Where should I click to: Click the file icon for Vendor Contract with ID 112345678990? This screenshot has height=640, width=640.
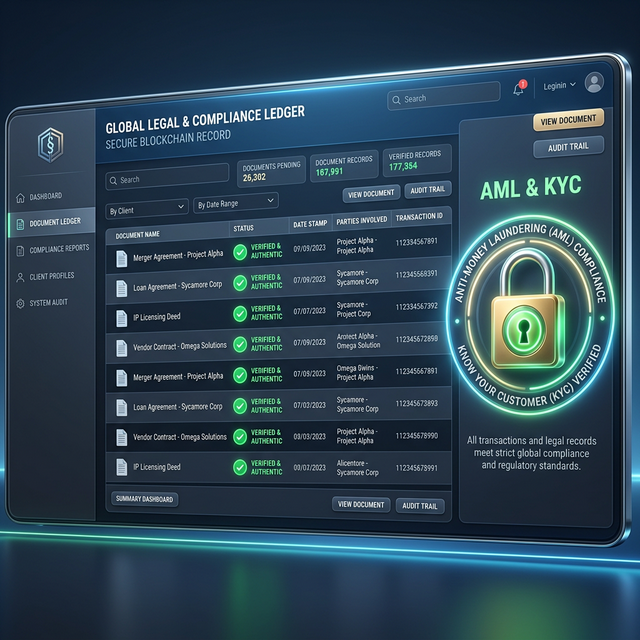coord(121,438)
